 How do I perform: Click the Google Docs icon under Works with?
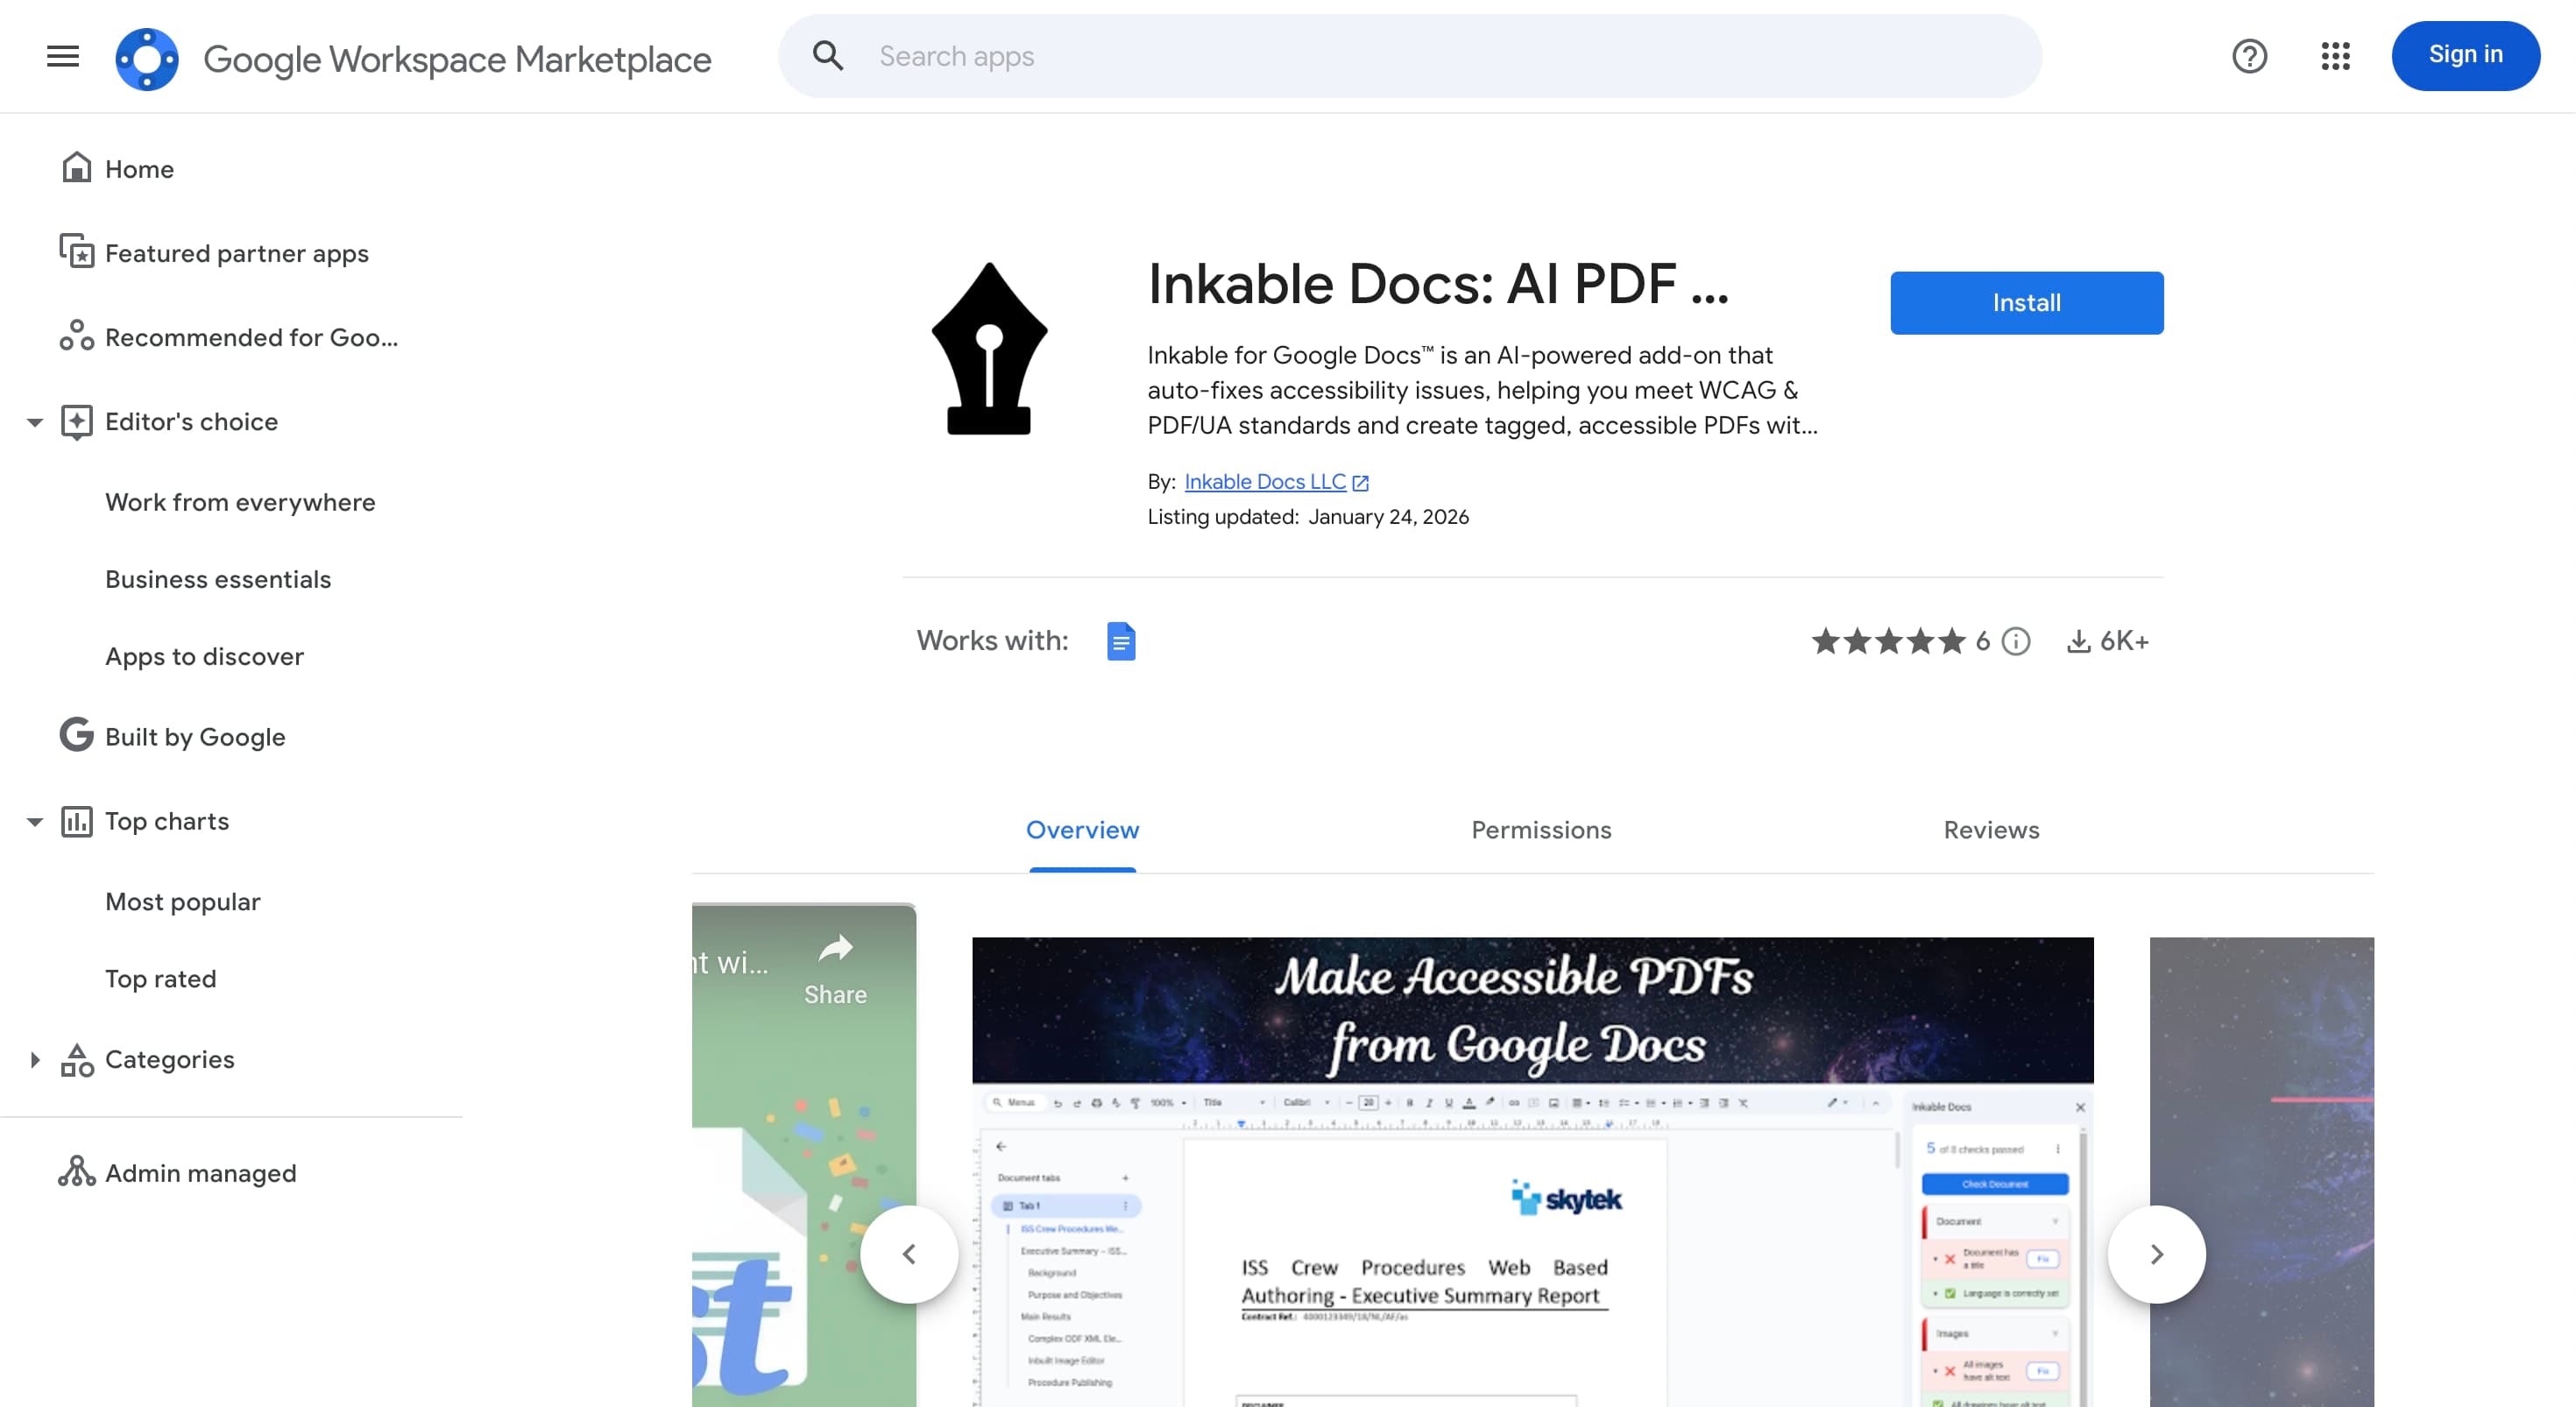[x=1122, y=641]
